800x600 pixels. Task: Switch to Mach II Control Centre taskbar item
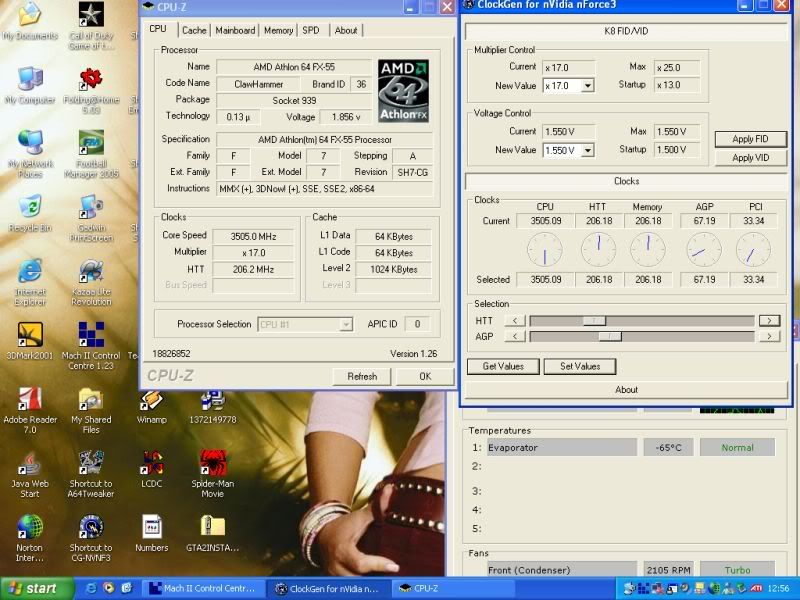coord(204,589)
